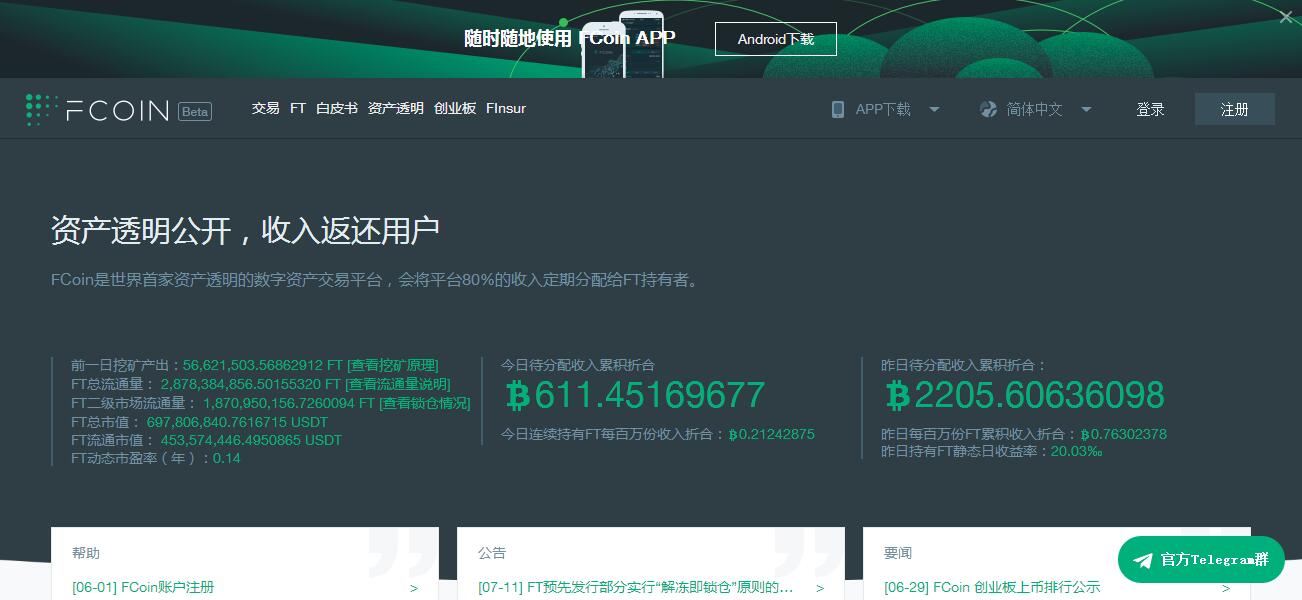Expand the APP下载 dropdown arrow
Screen dimensions: 1302x600
click(x=934, y=109)
